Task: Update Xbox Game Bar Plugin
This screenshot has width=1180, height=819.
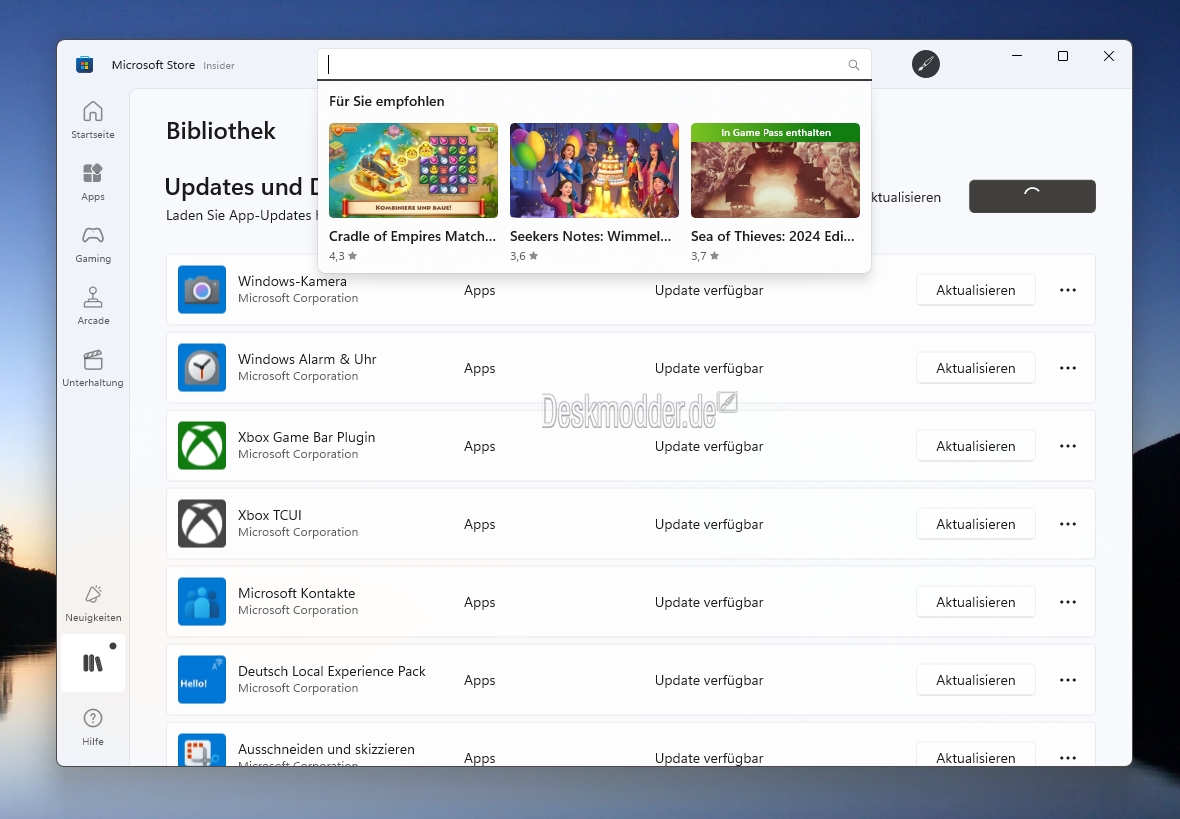Action: coord(975,446)
